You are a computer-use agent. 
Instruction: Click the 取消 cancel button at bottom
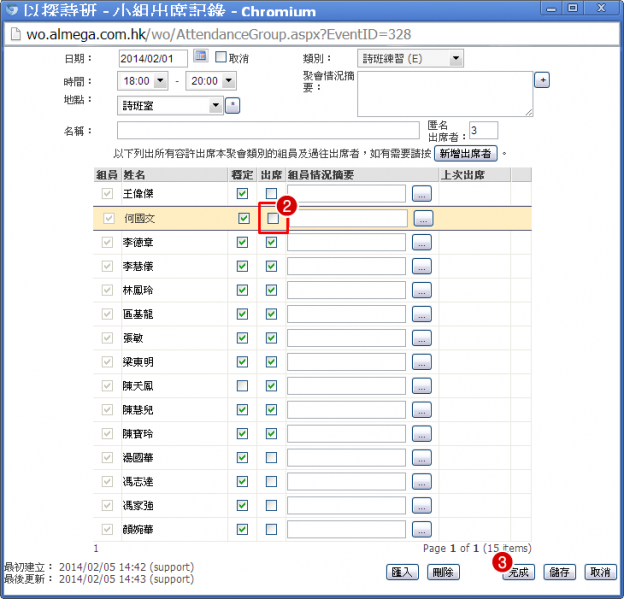coord(600,572)
